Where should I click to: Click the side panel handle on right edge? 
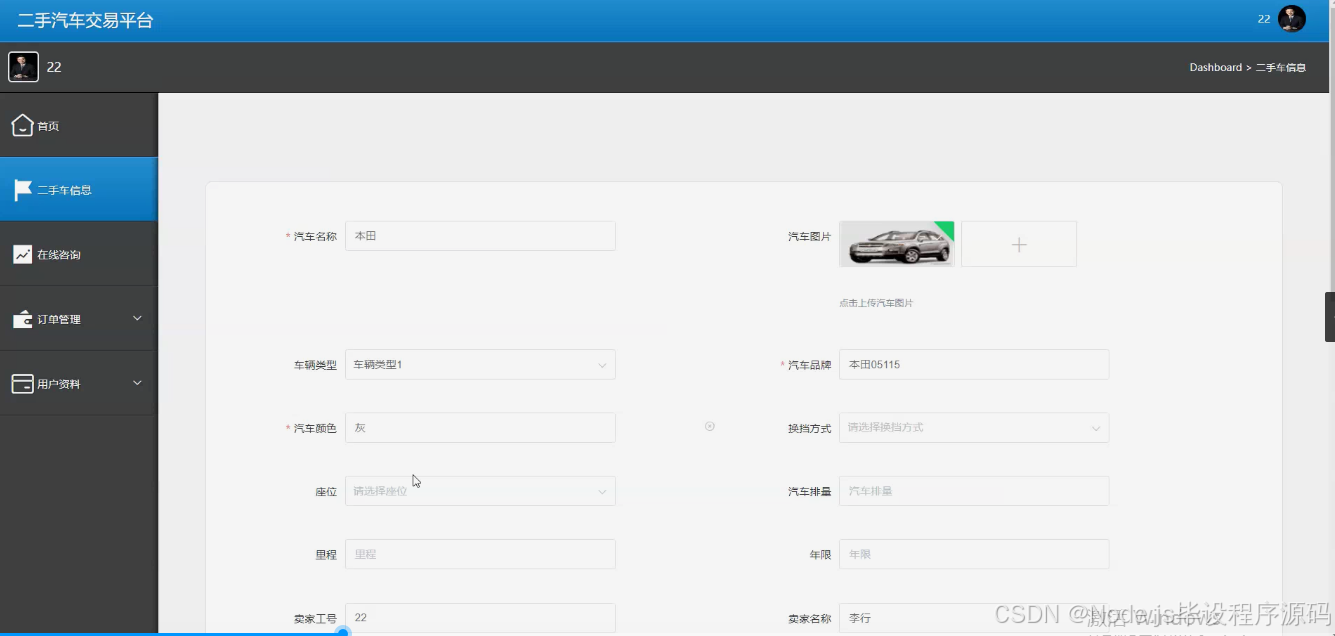pos(1330,317)
